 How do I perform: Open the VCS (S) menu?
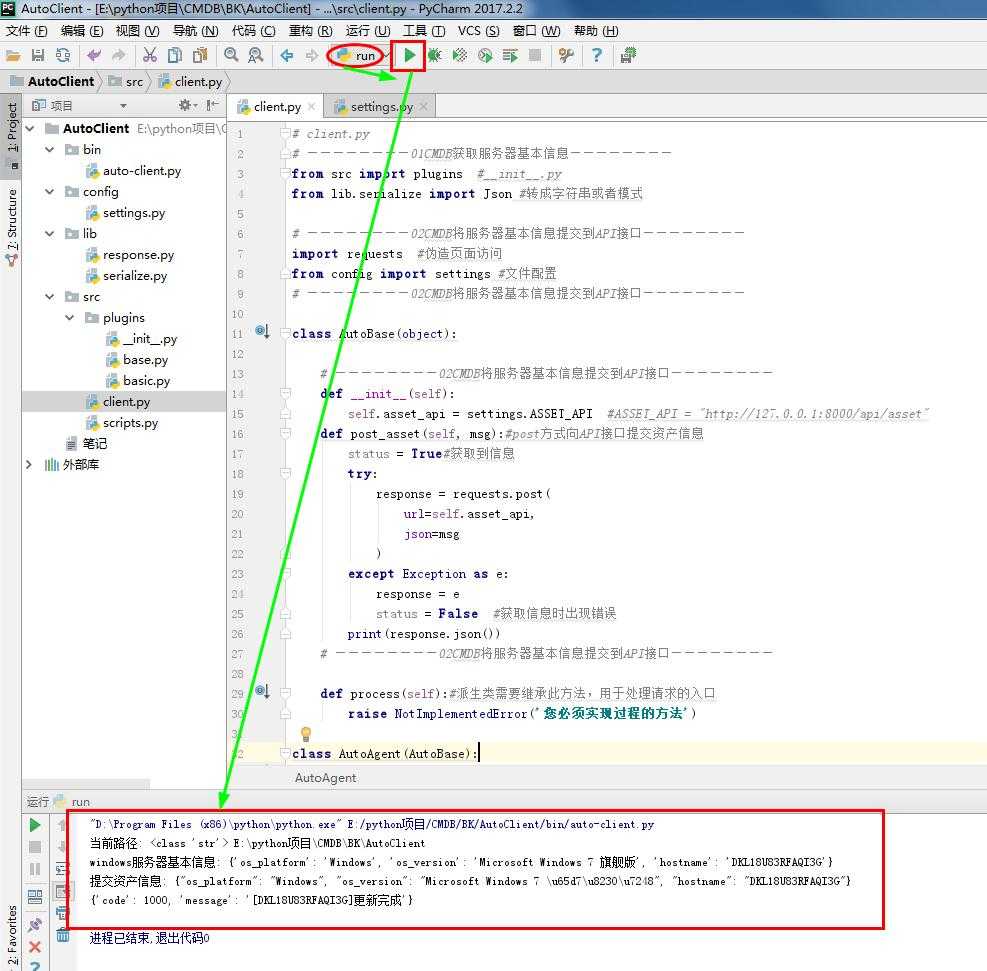478,31
